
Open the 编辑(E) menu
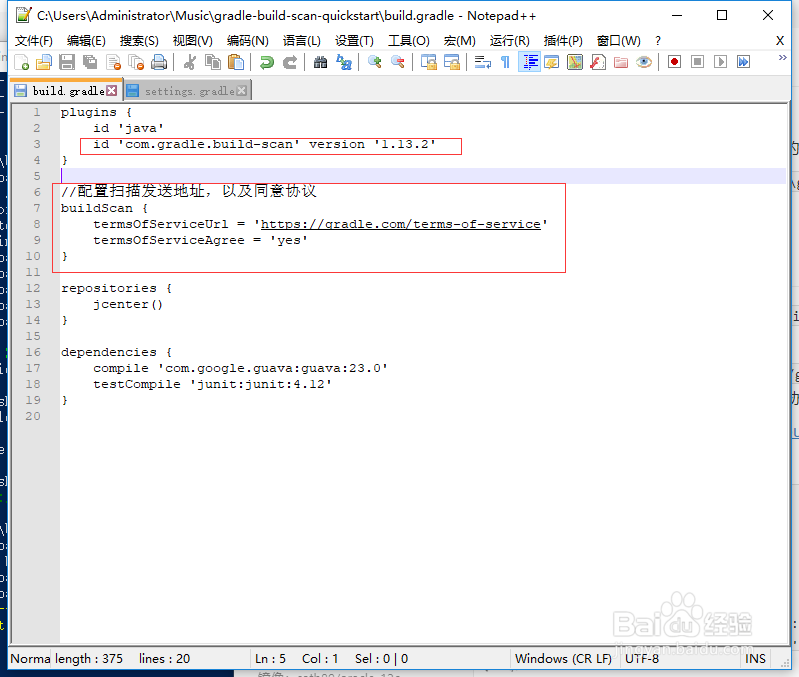(86, 41)
